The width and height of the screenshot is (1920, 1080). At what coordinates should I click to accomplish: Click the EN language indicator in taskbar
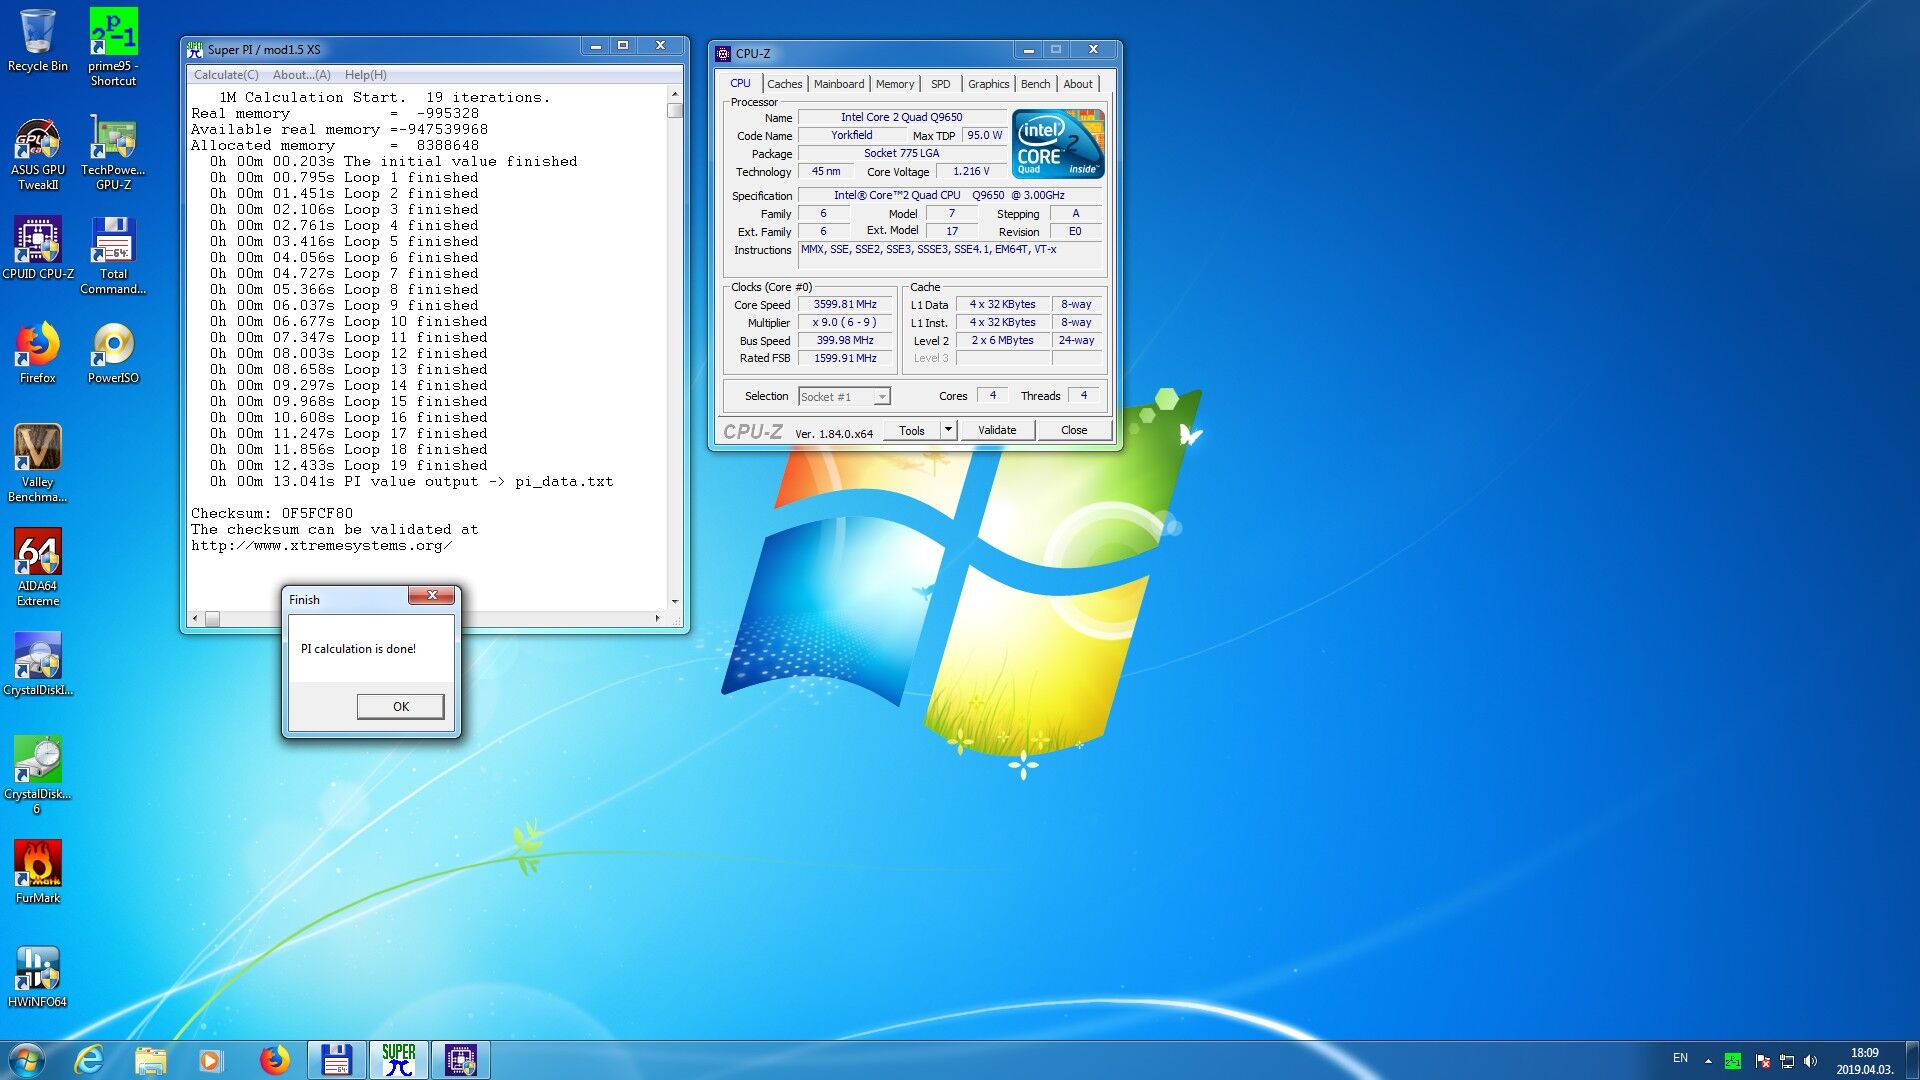[1680, 1058]
